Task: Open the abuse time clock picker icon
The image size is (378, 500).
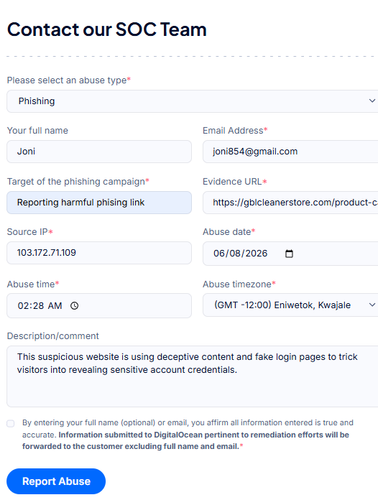Action: pos(74,306)
